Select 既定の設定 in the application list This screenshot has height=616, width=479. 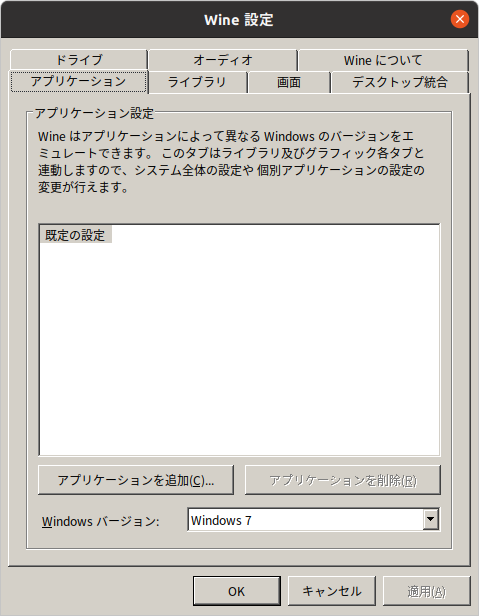[x=75, y=235]
